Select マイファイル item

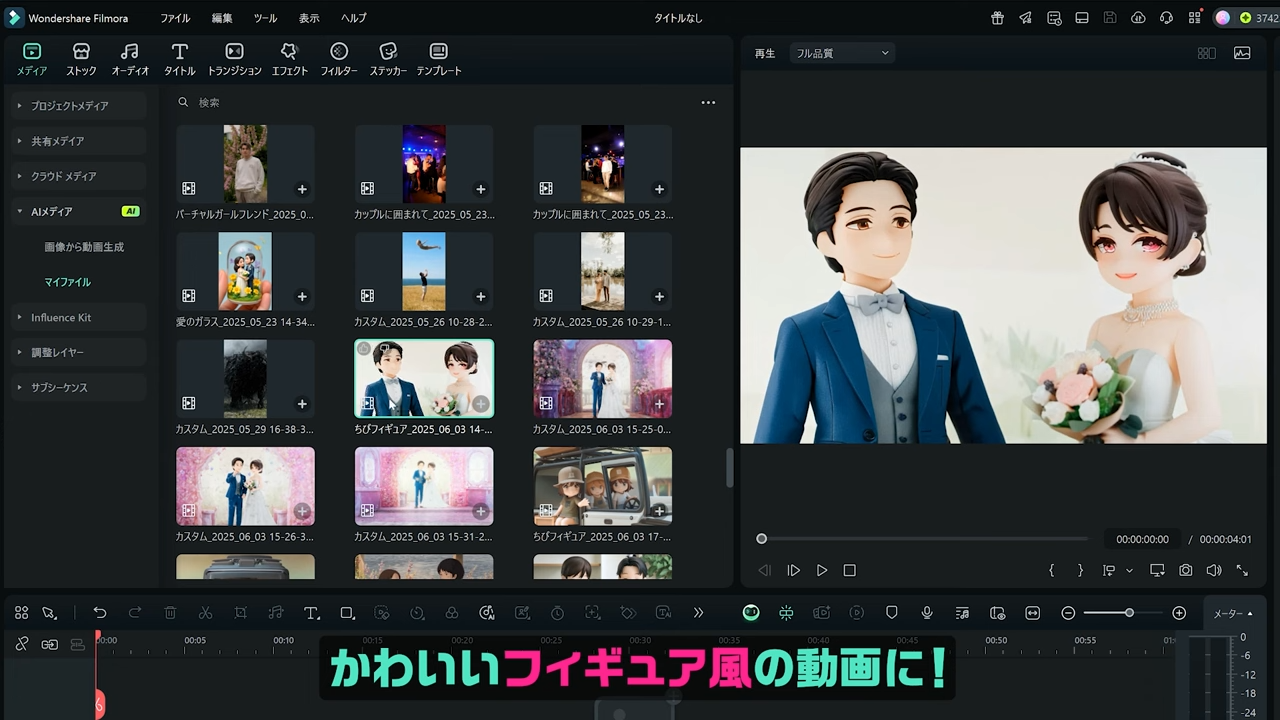pos(67,282)
